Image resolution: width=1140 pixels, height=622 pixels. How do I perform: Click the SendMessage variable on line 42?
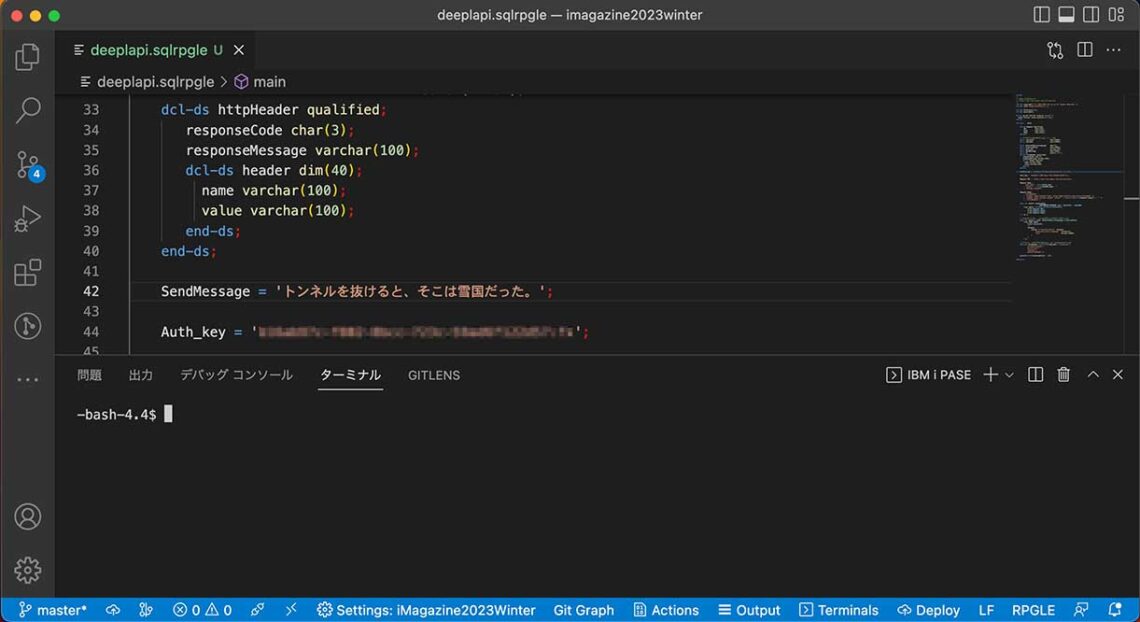point(205,291)
